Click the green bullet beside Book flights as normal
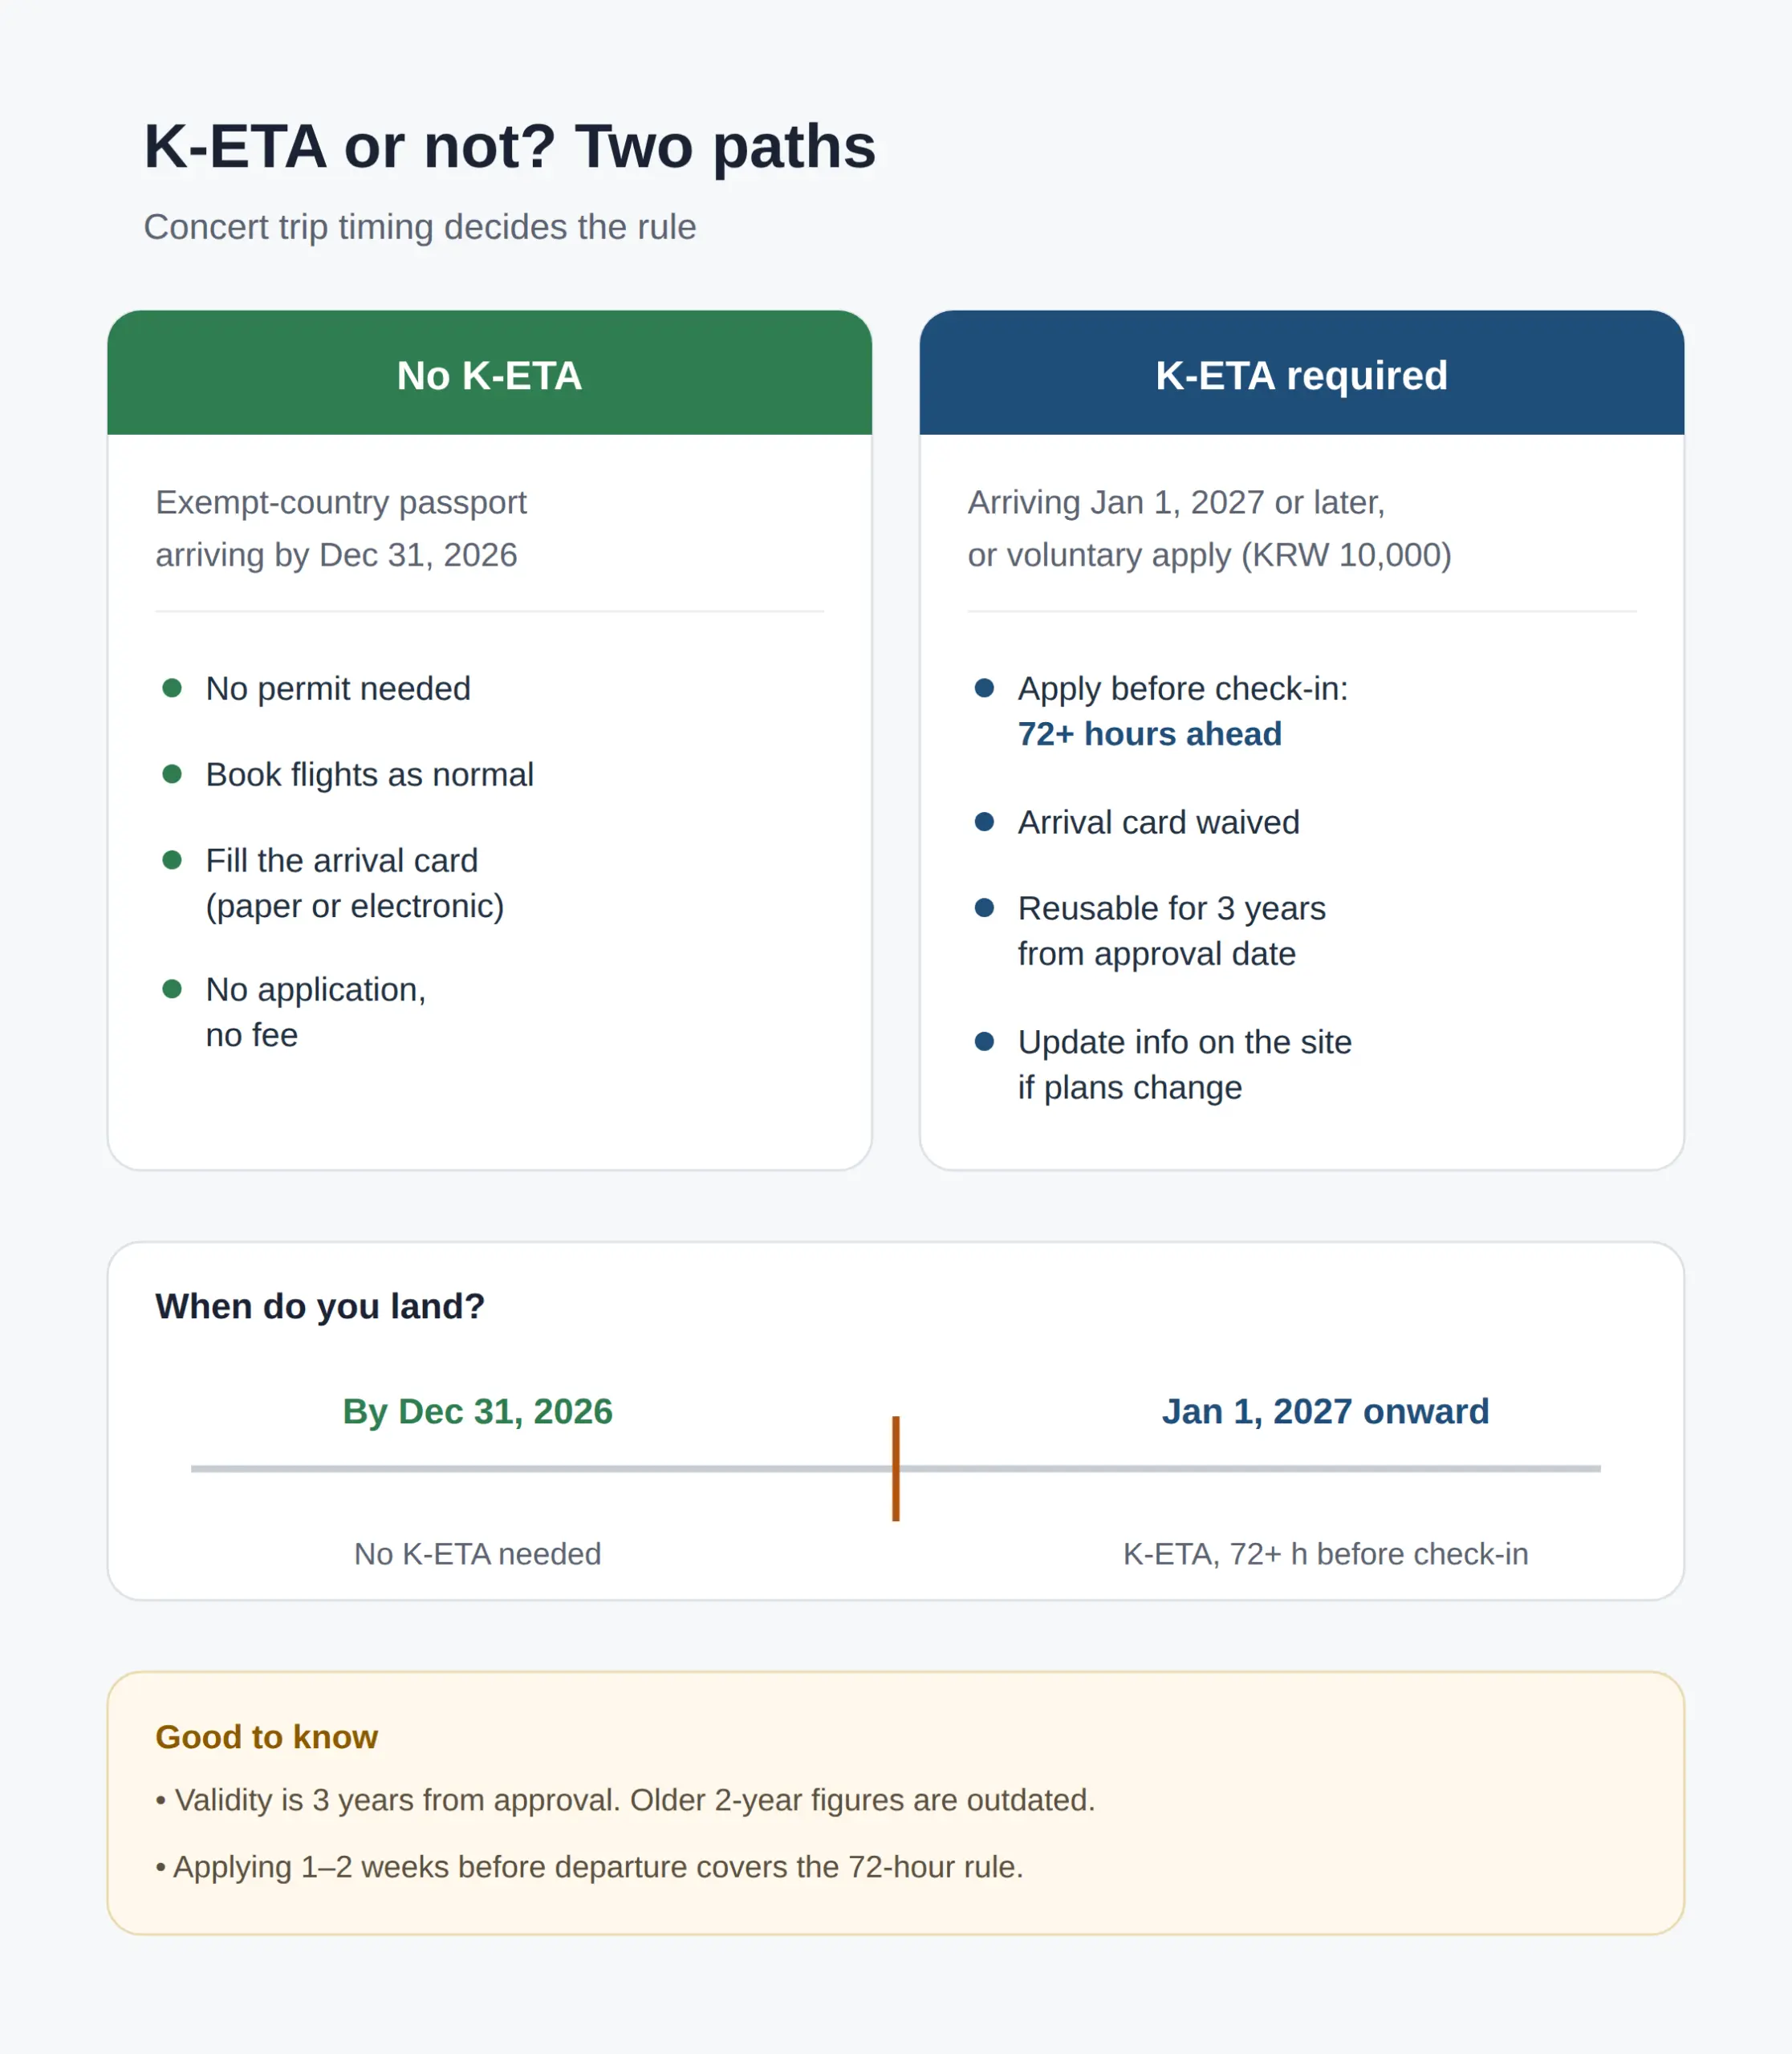Screen dimensions: 1792x2054 point(172,774)
